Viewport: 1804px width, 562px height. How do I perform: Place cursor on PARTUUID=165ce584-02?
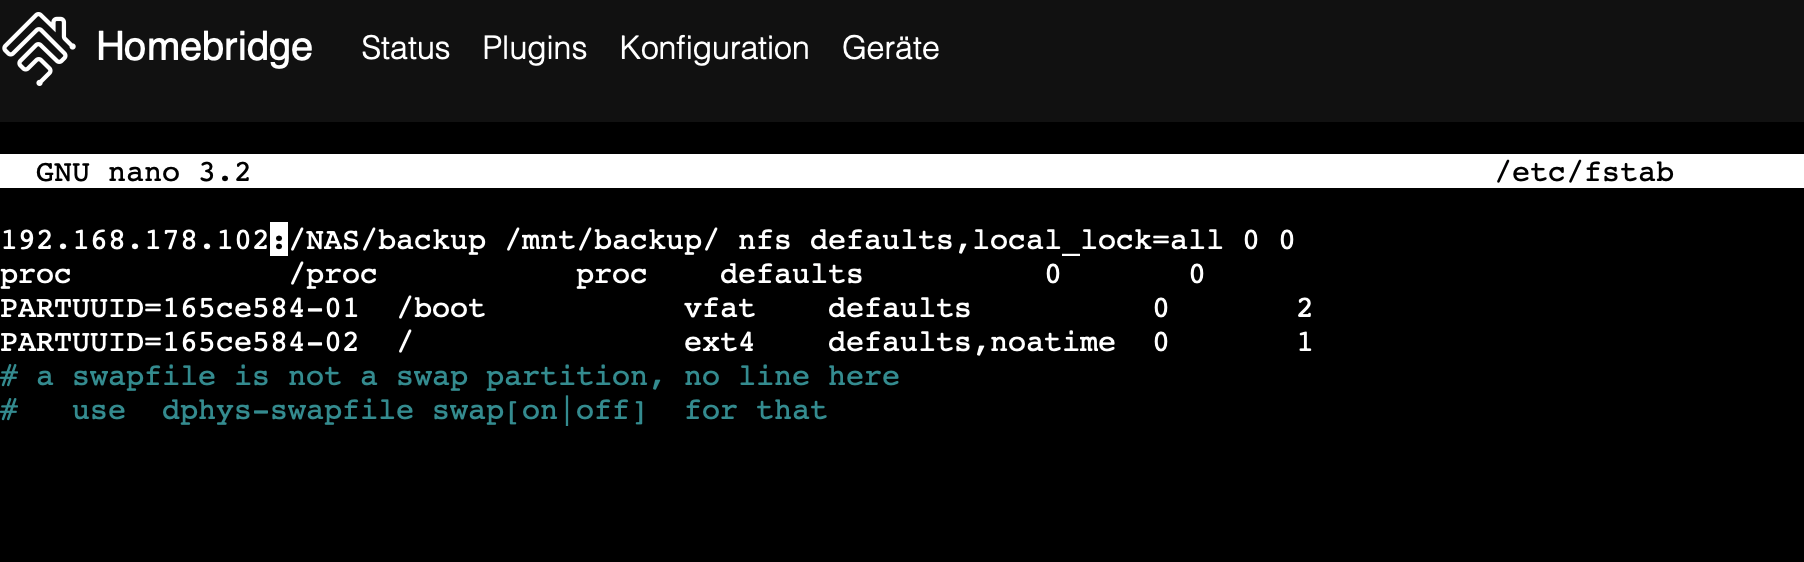179,342
